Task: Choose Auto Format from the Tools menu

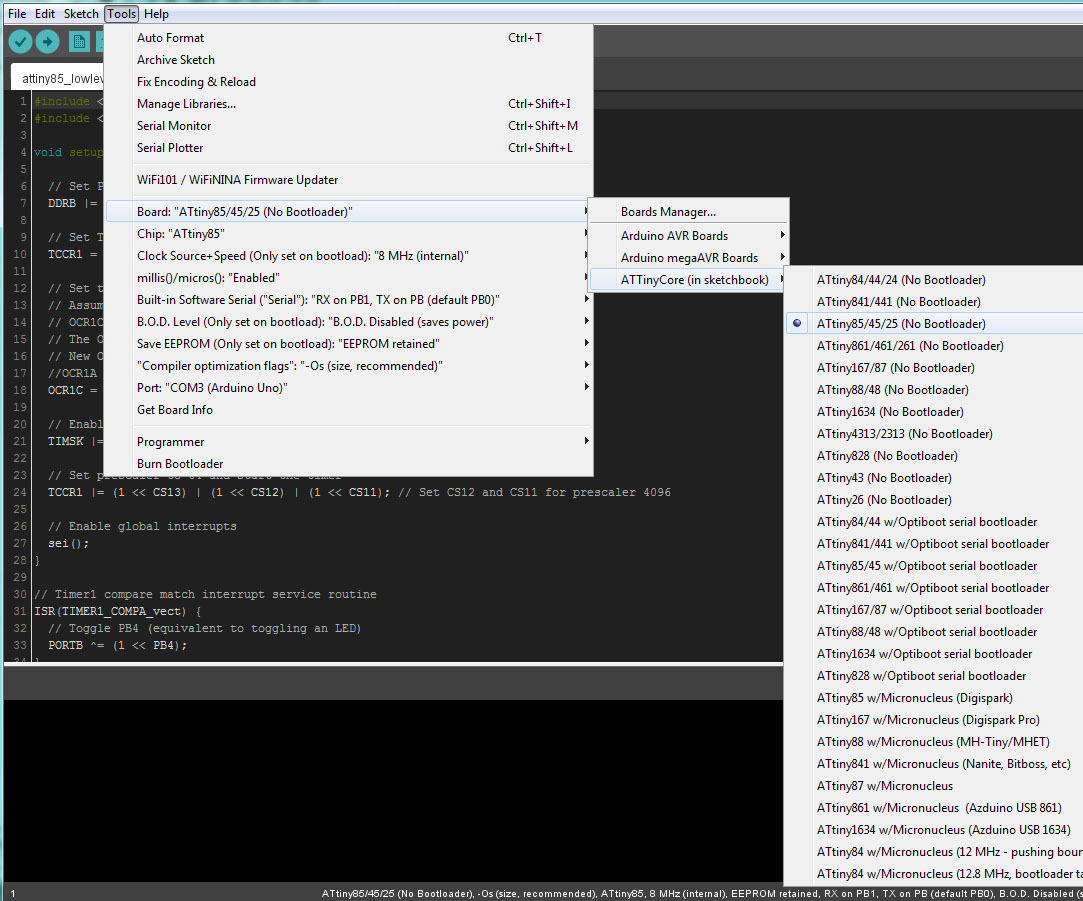Action: tap(349, 38)
